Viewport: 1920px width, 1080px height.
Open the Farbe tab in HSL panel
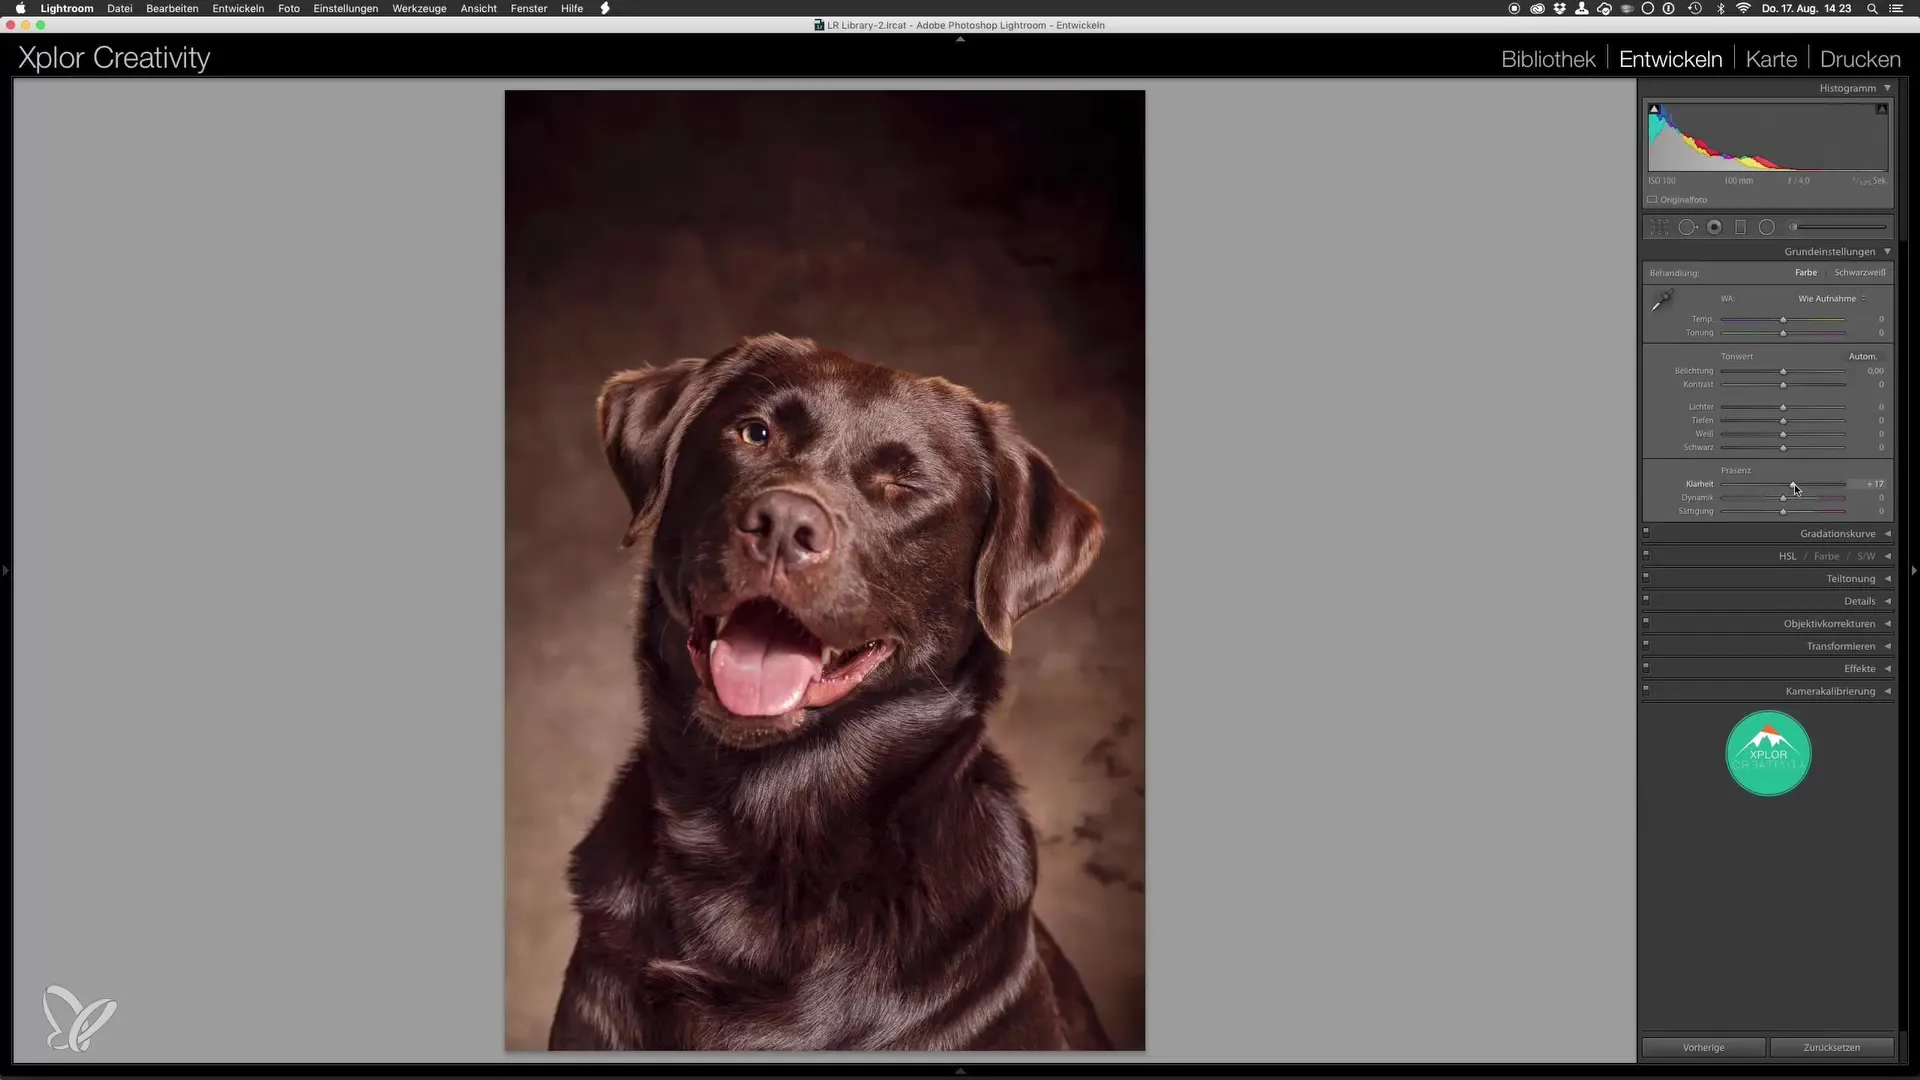(1827, 556)
